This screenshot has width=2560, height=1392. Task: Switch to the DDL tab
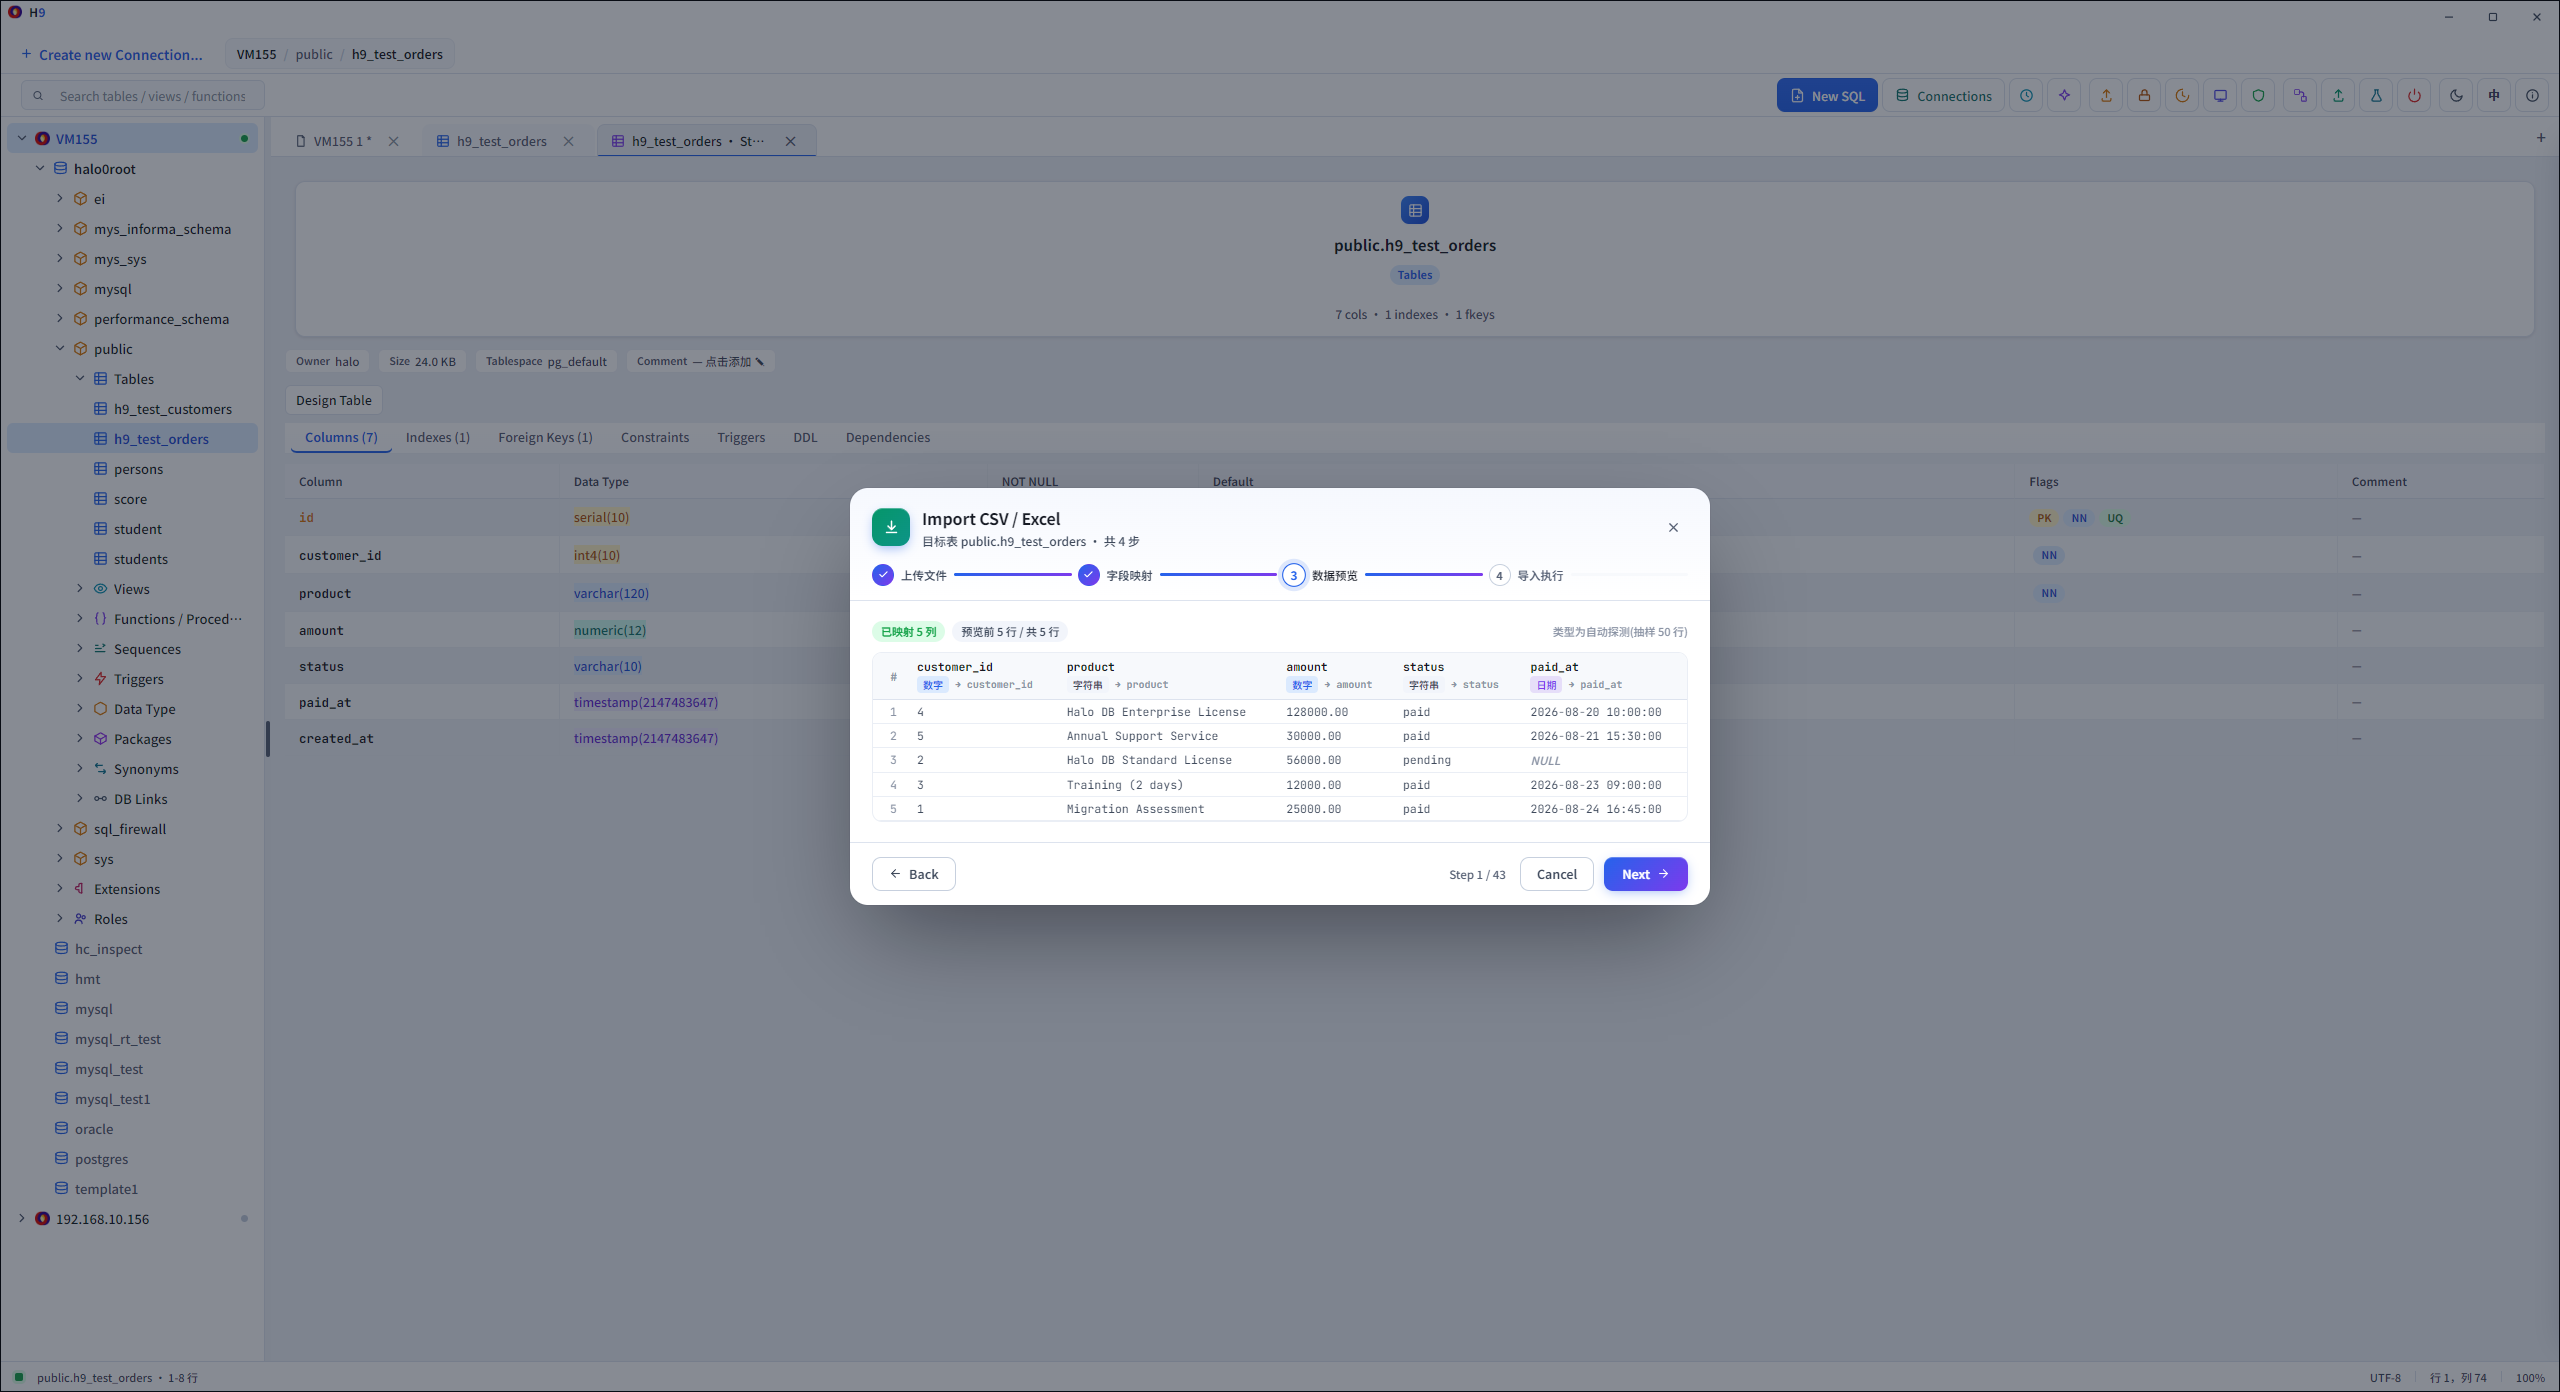tap(805, 438)
